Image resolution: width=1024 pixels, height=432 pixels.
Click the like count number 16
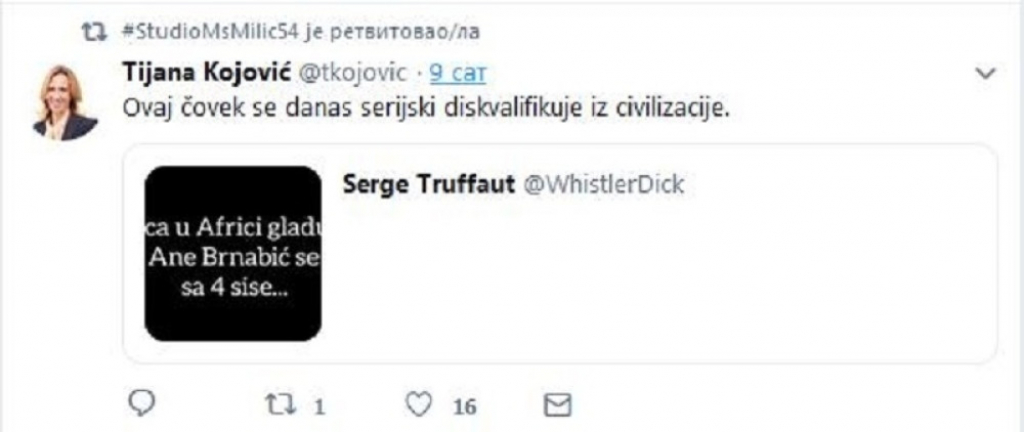(x=464, y=408)
